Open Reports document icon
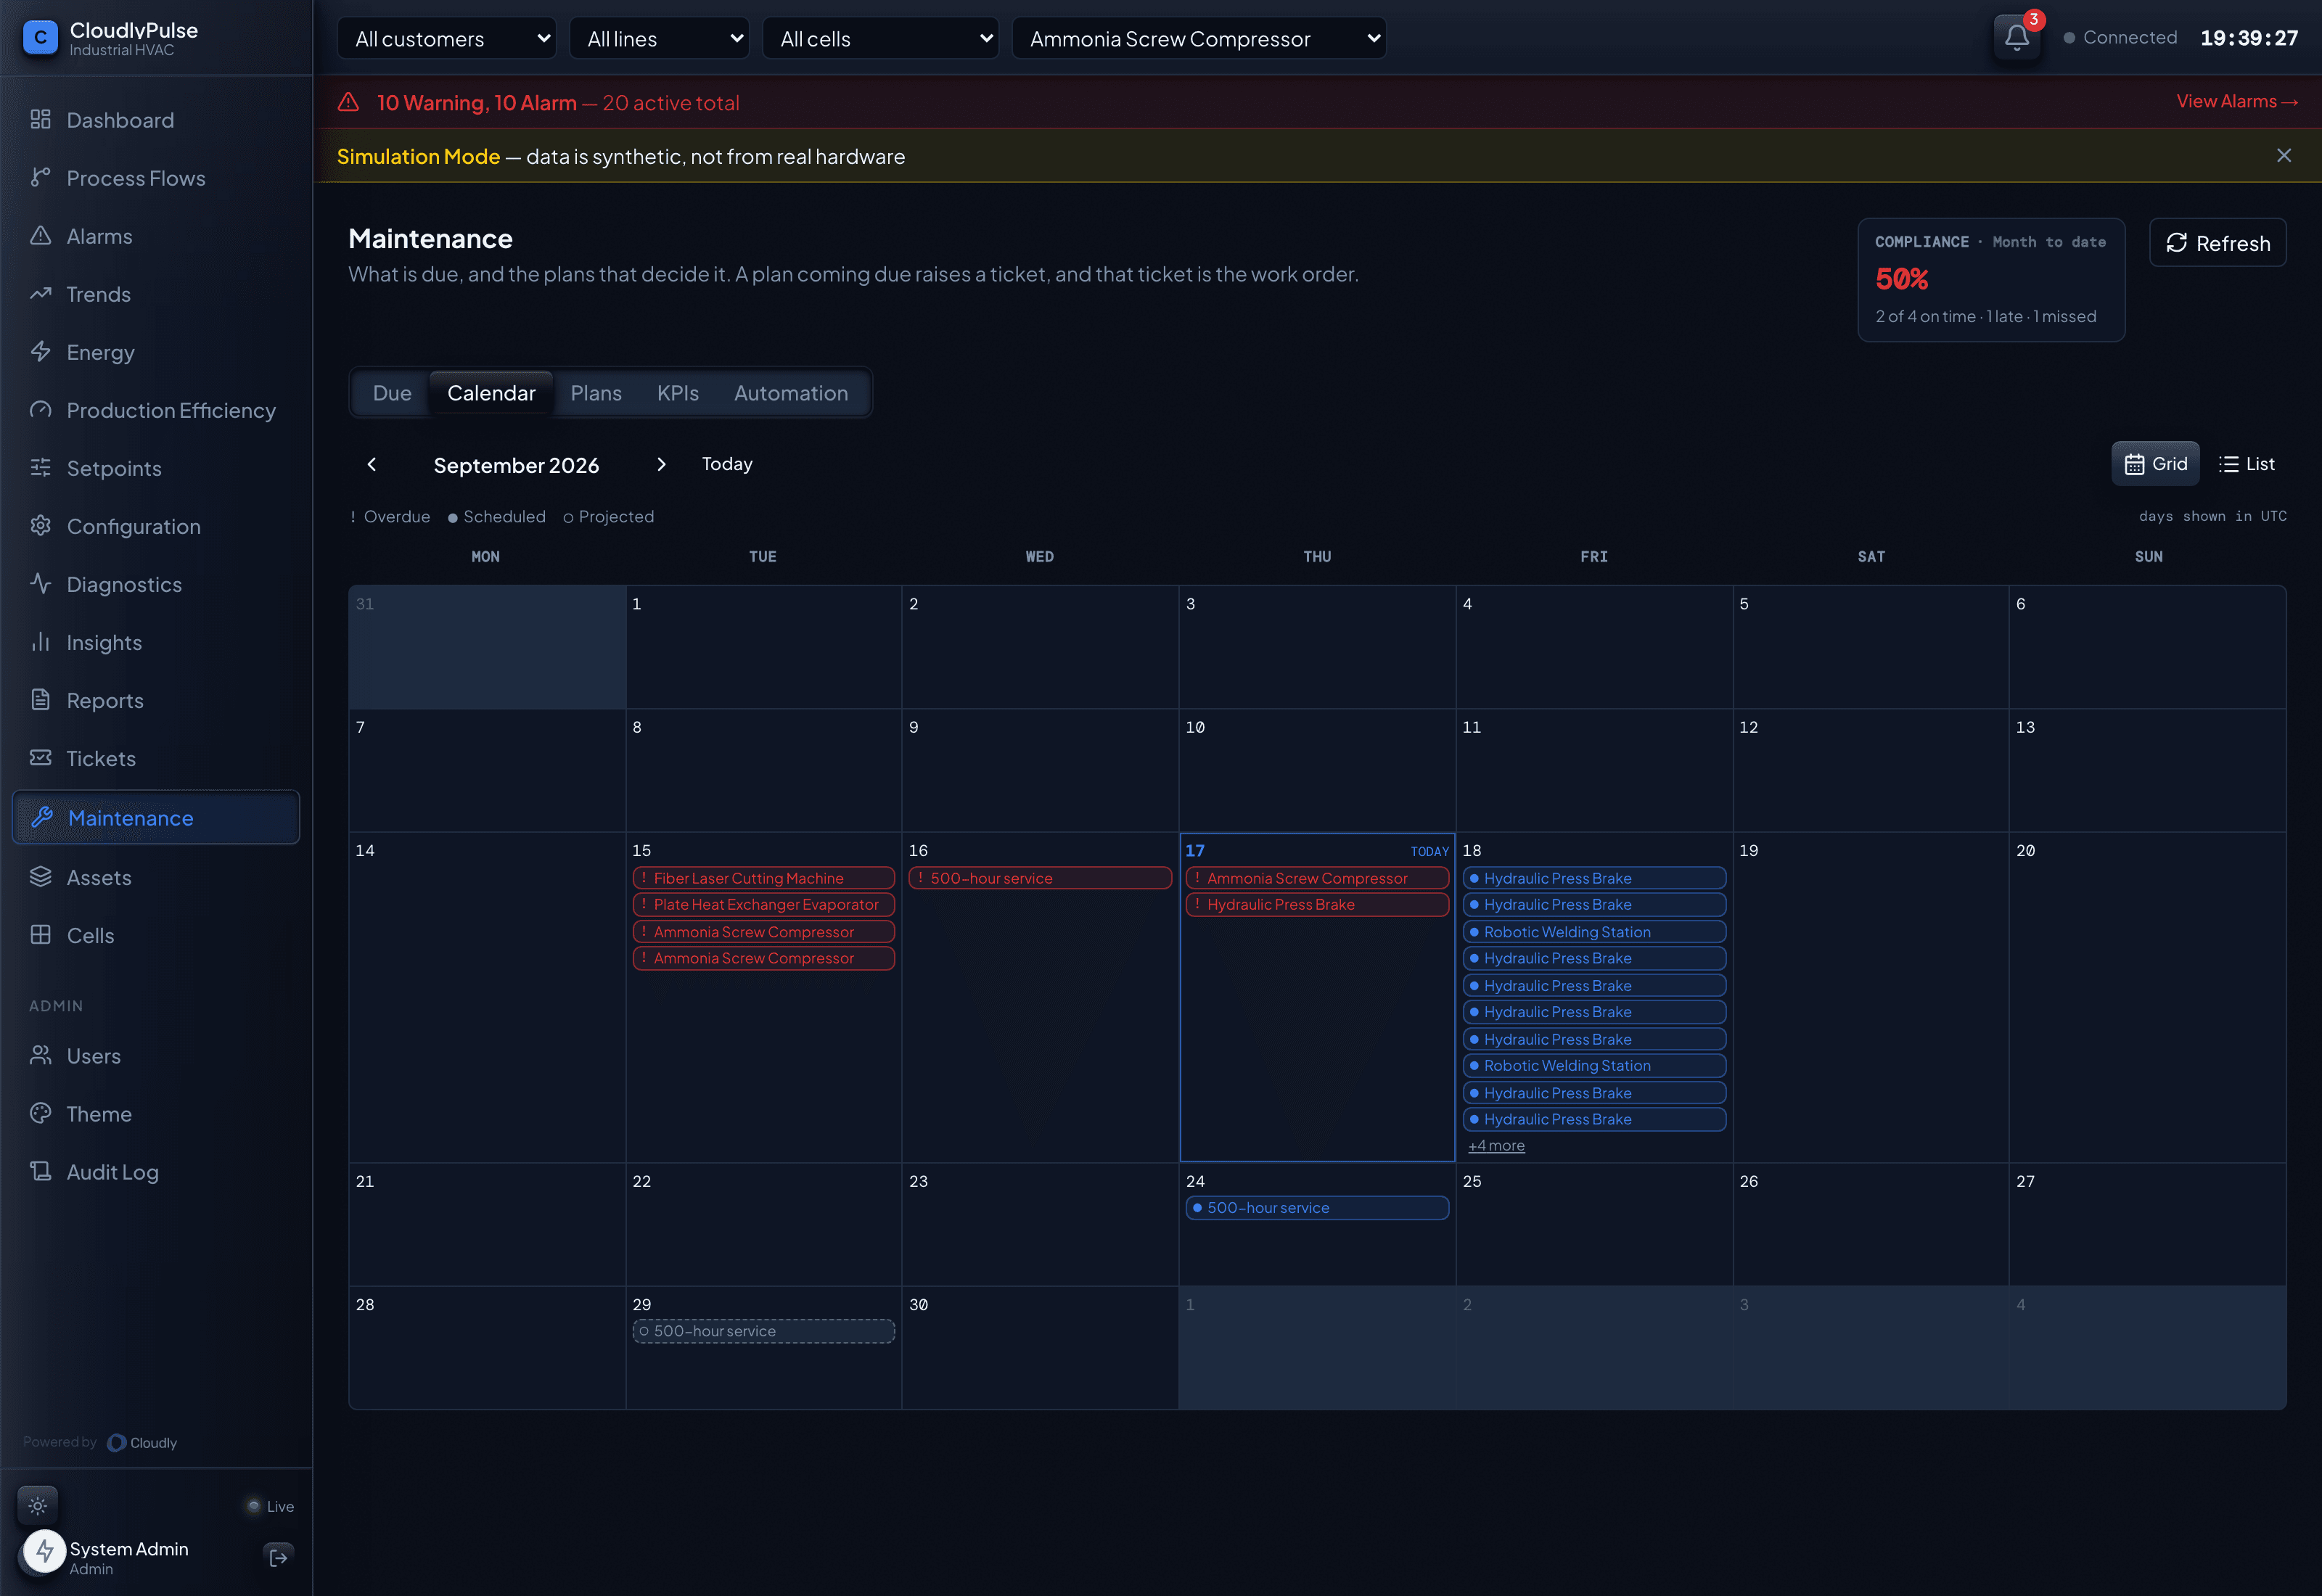This screenshot has height=1596, width=2322. coord(40,700)
